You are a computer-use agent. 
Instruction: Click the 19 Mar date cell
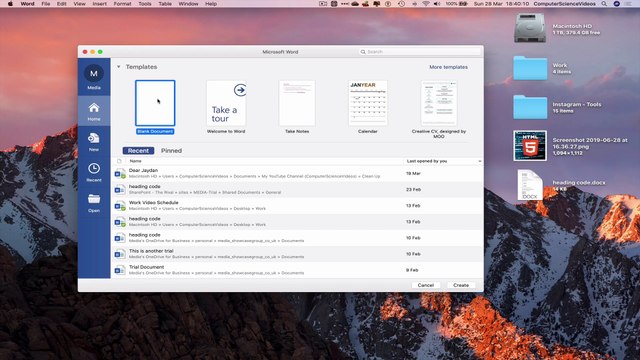pyautogui.click(x=413, y=173)
